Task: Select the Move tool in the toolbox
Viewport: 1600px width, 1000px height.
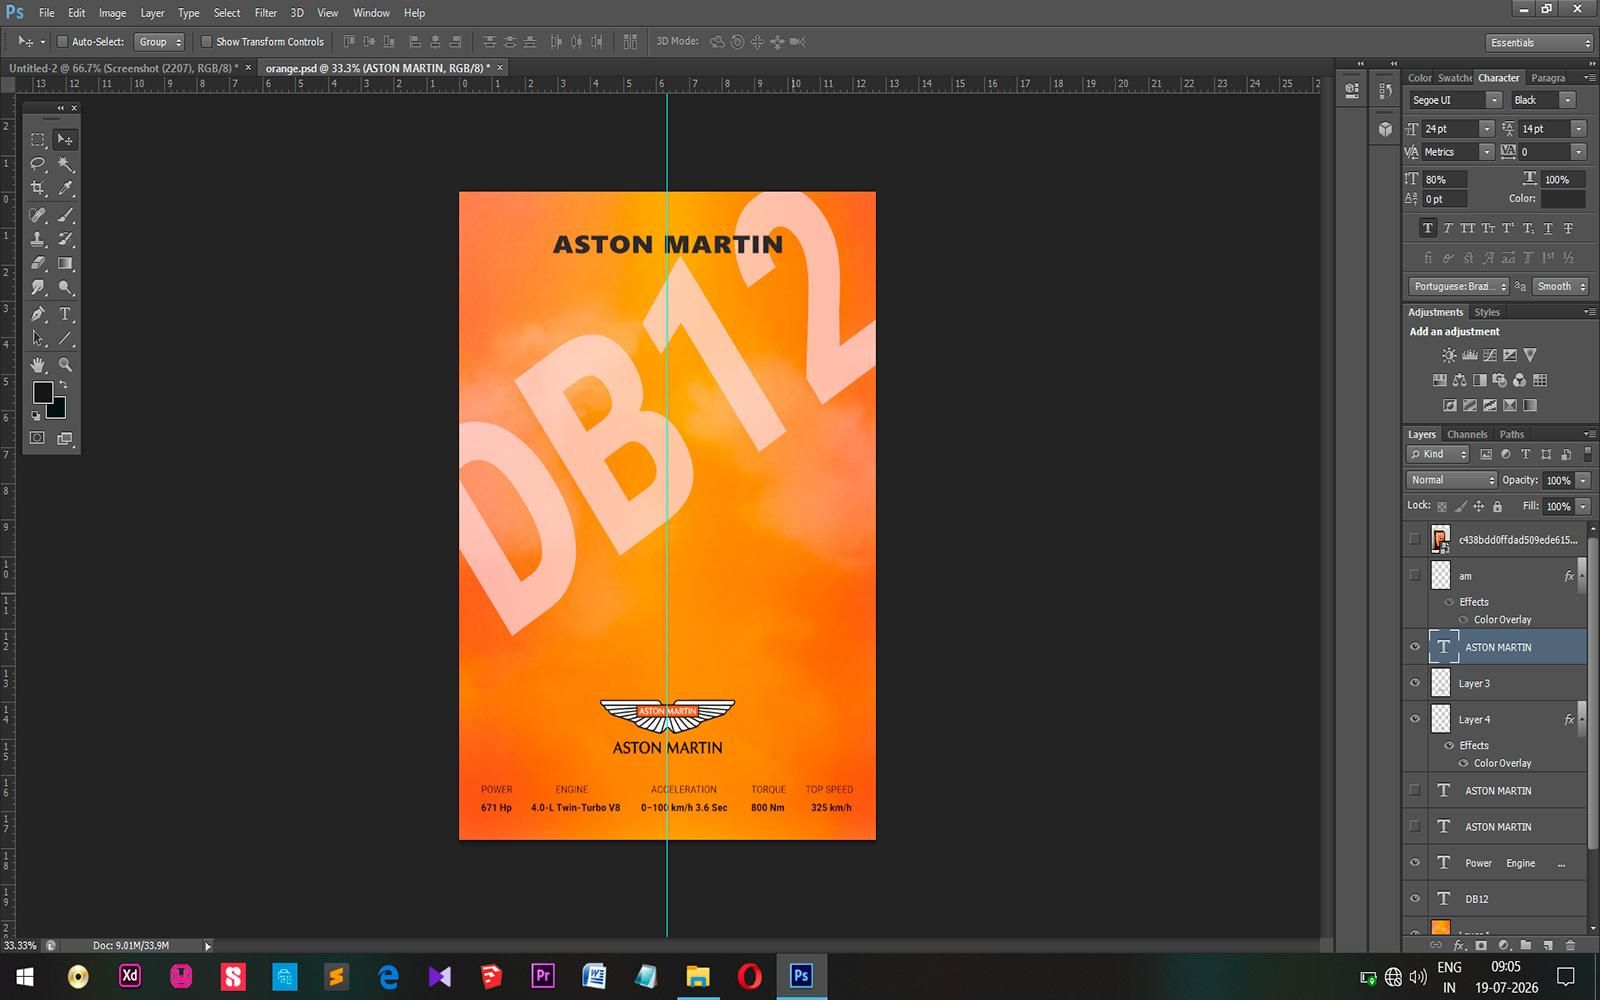Action: (x=65, y=140)
